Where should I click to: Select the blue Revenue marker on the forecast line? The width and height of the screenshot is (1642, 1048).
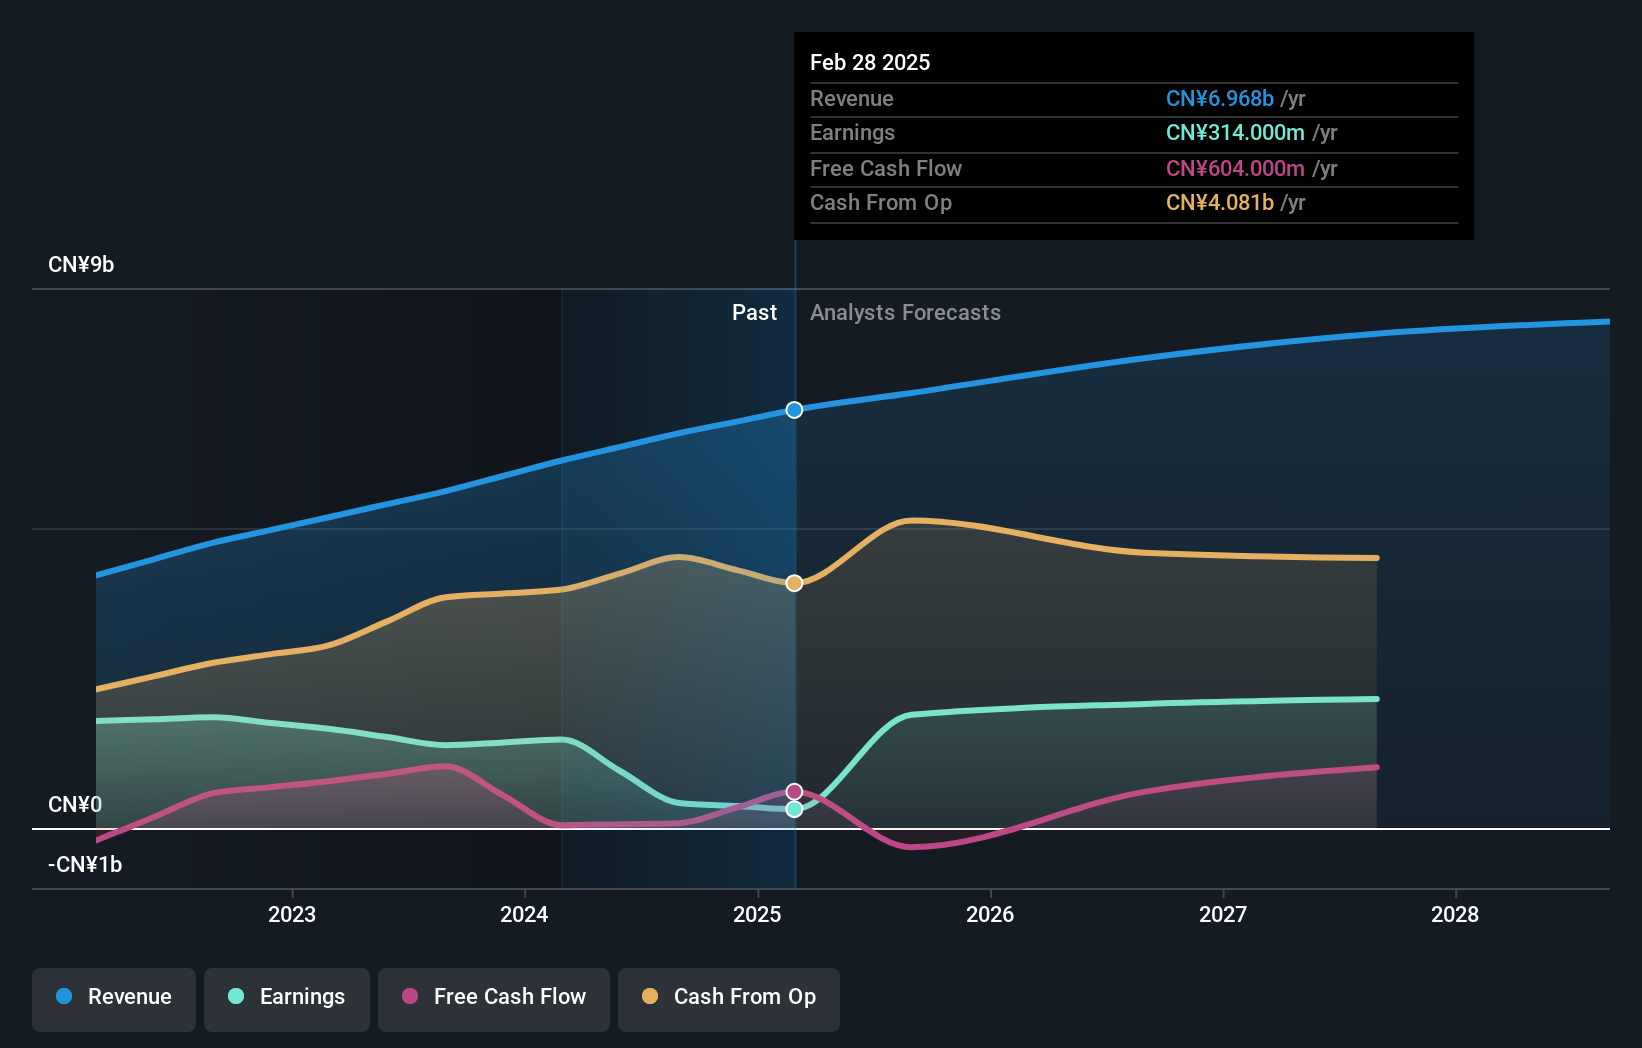point(794,410)
